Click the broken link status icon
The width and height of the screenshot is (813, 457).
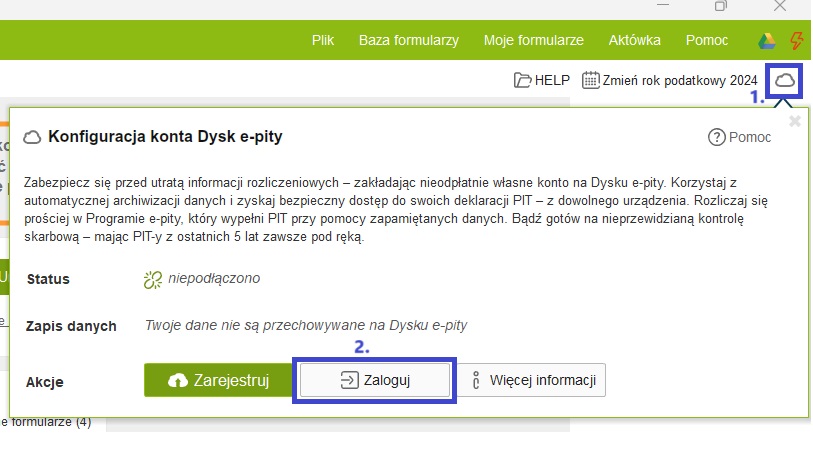[152, 279]
